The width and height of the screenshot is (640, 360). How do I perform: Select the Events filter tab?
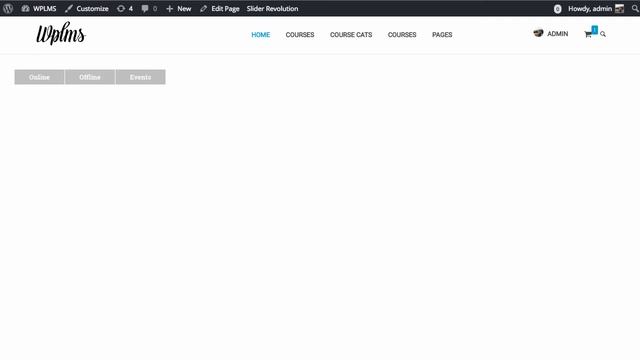(x=140, y=77)
